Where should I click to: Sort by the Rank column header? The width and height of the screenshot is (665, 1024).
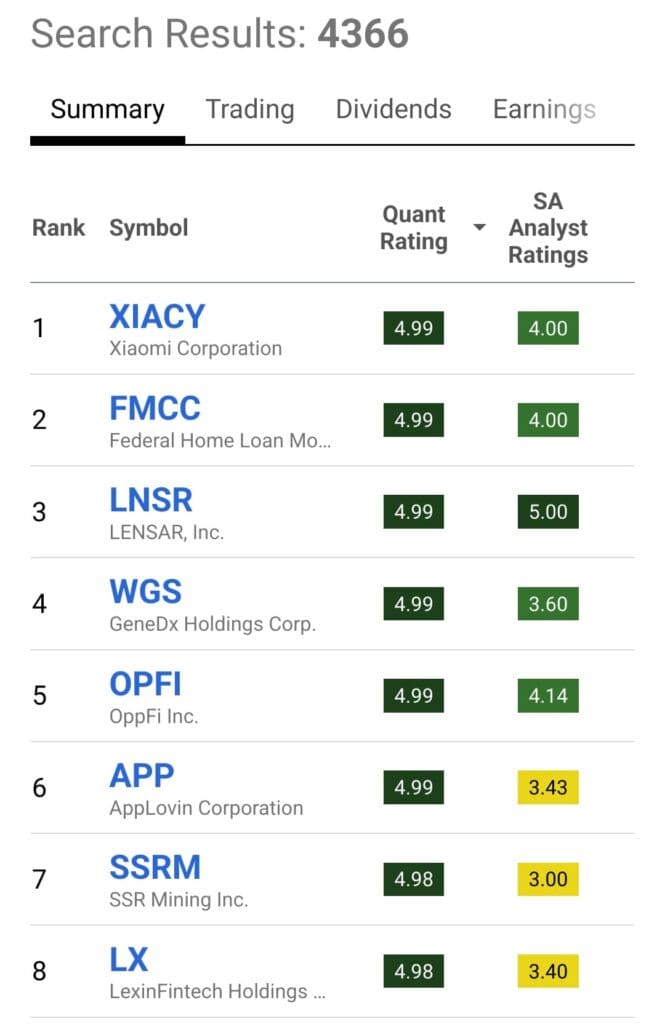[x=58, y=227]
